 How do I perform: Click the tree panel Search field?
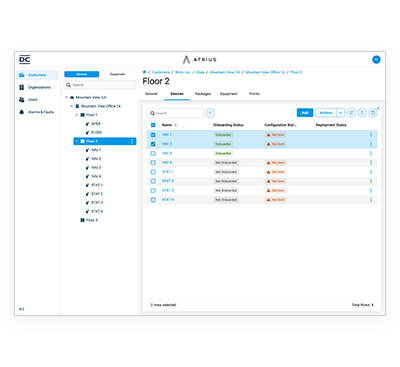click(x=100, y=85)
